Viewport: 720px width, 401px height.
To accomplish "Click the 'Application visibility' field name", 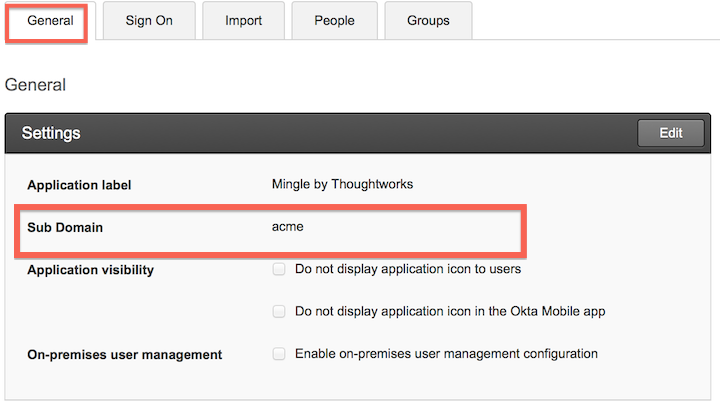I will [x=90, y=270].
